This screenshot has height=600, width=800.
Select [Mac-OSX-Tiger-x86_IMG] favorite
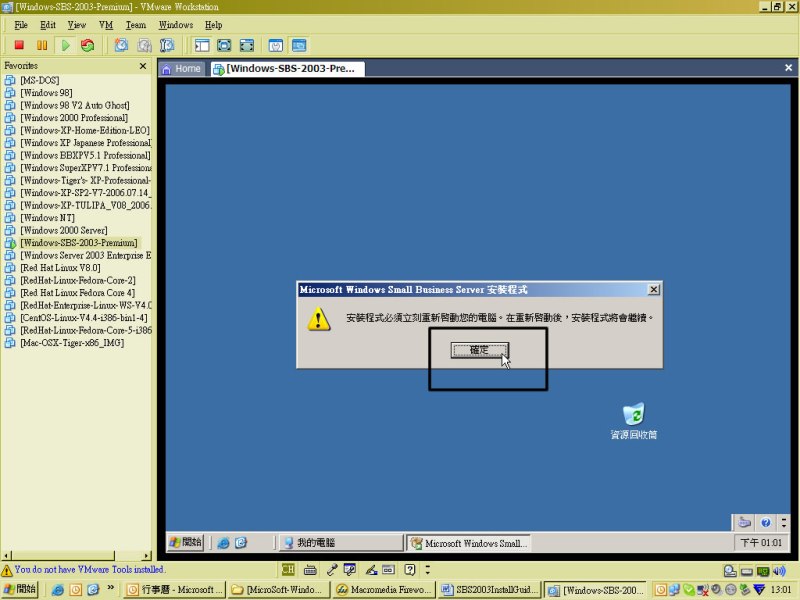[x=72, y=343]
